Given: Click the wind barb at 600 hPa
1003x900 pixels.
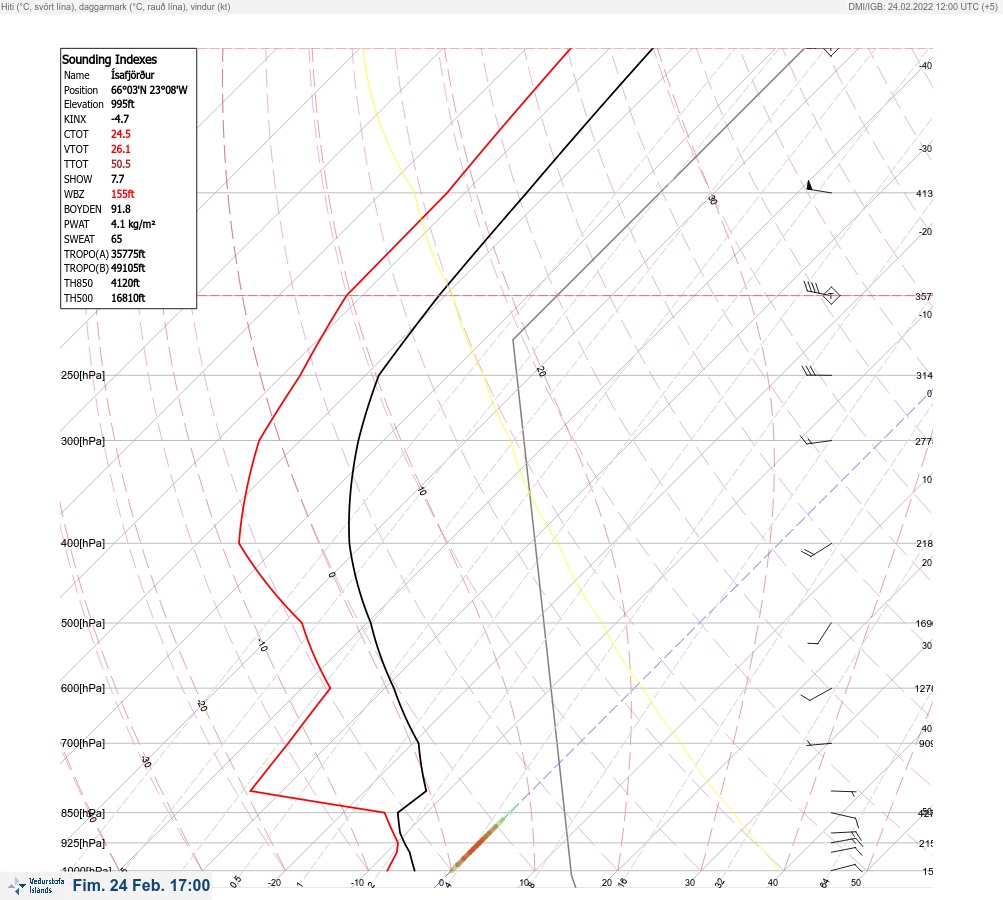Looking at the screenshot, I should (816, 694).
